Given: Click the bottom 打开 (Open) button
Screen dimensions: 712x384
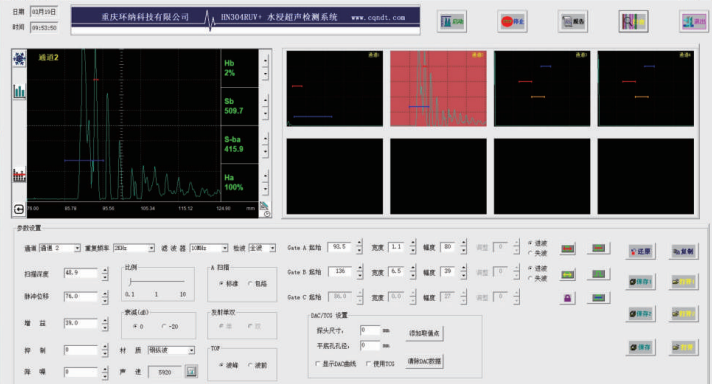Looking at the screenshot, I should coord(683,347).
